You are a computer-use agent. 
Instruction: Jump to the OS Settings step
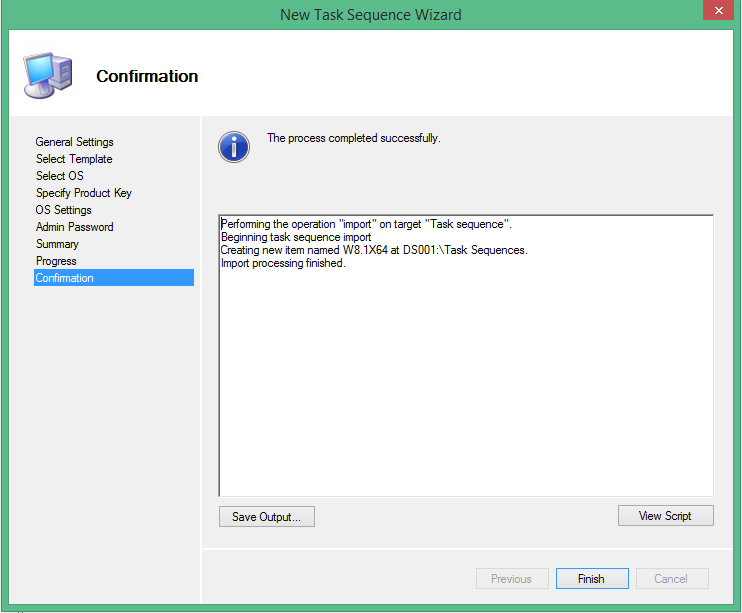click(x=64, y=210)
